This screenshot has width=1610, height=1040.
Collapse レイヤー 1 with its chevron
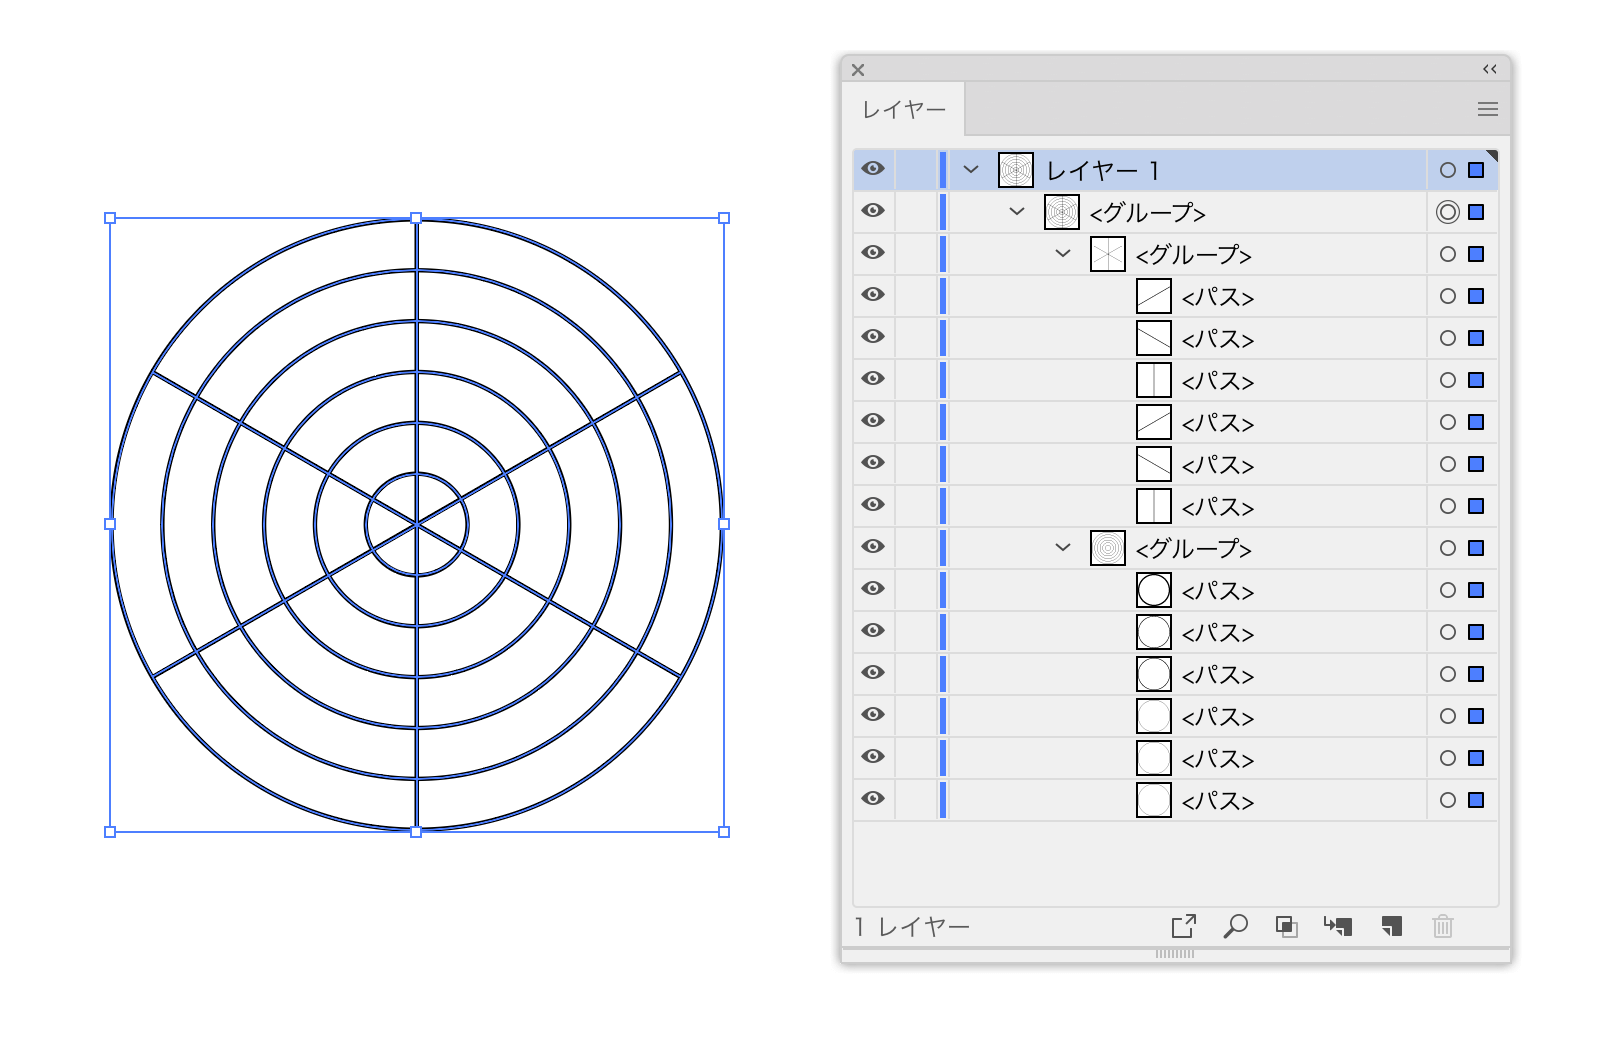(970, 170)
